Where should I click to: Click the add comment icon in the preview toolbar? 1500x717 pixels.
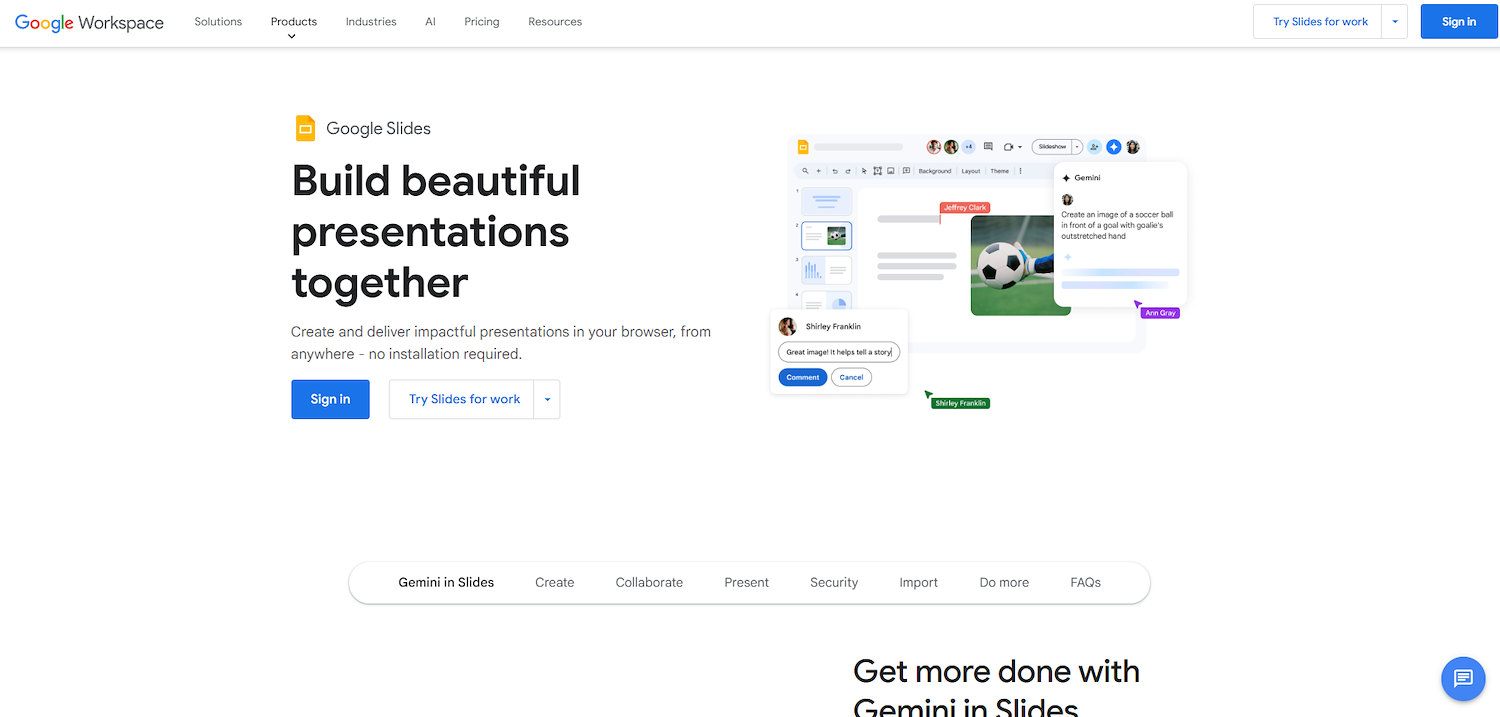[x=906, y=171]
